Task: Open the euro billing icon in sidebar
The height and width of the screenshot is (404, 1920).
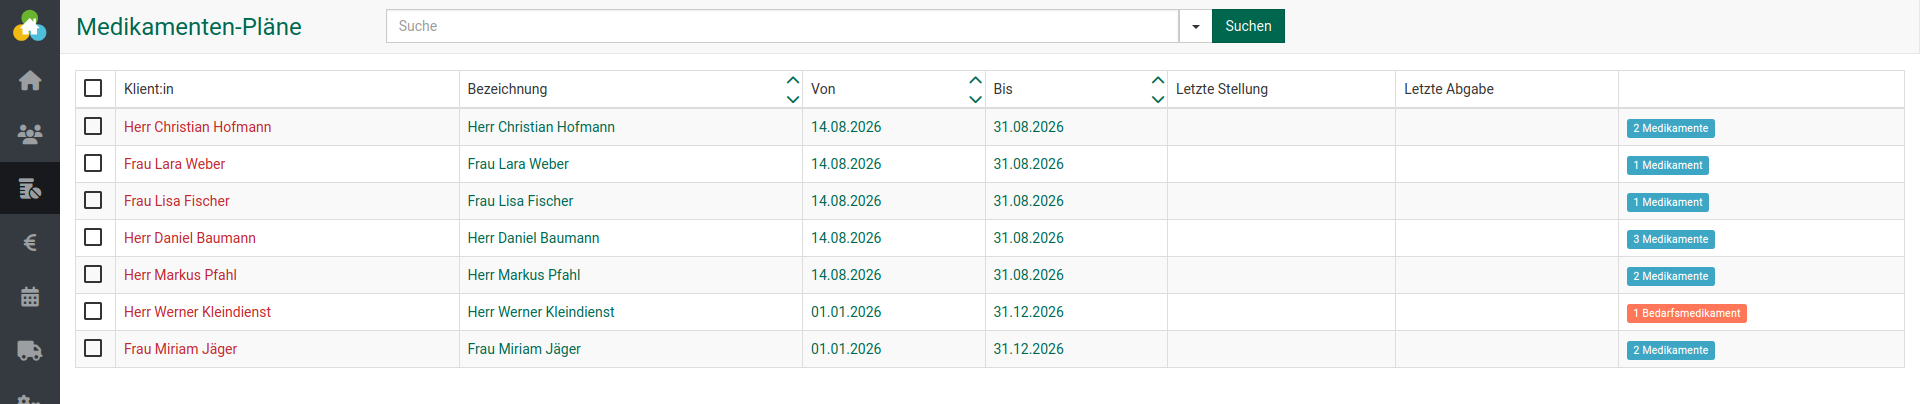Action: [30, 242]
